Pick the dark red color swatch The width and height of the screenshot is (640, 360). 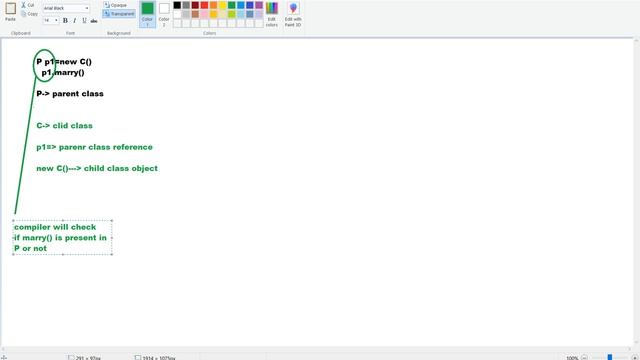pos(195,5)
